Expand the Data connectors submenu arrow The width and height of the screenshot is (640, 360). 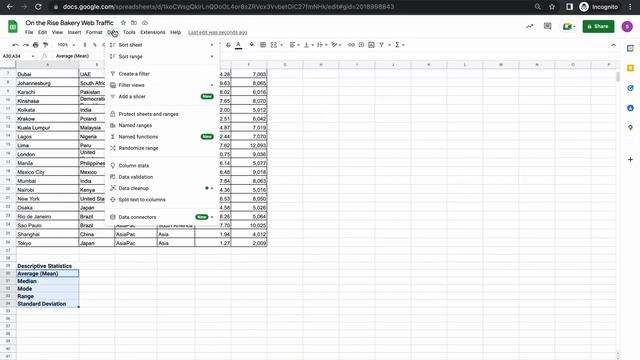click(212, 217)
